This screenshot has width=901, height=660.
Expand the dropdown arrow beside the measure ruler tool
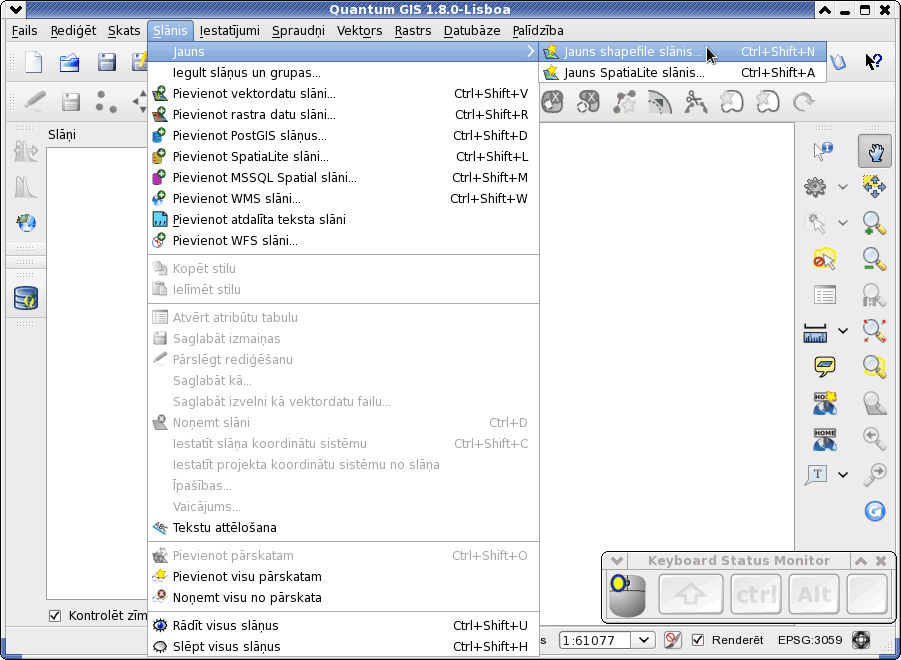(x=842, y=331)
